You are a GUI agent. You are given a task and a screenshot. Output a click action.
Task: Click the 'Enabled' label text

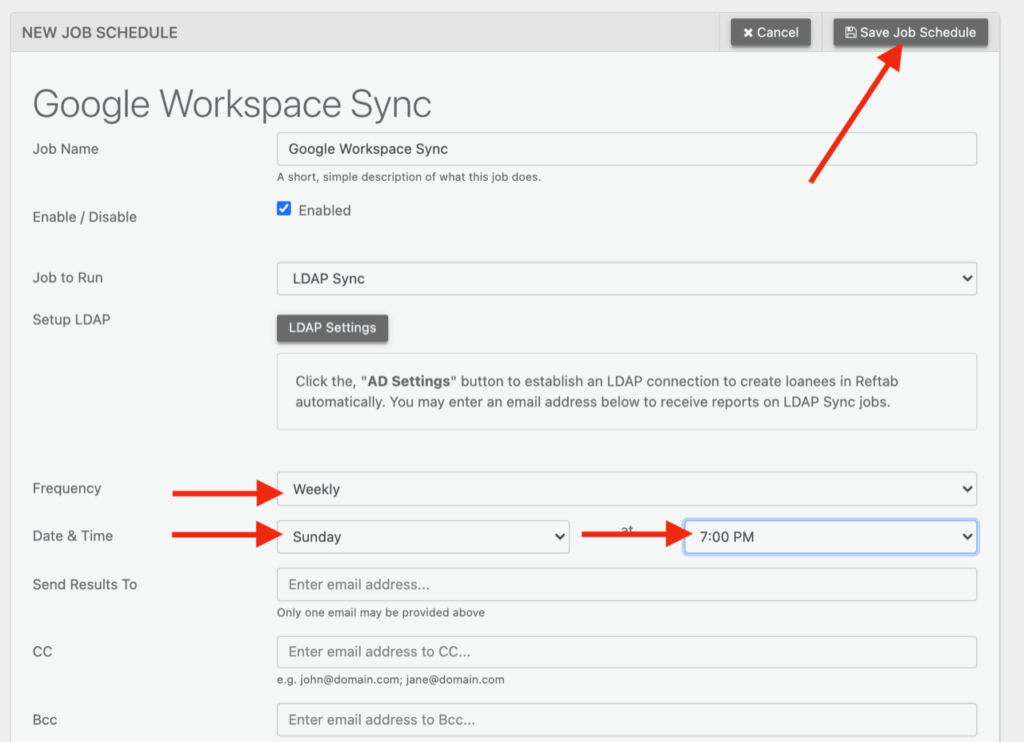(x=324, y=210)
